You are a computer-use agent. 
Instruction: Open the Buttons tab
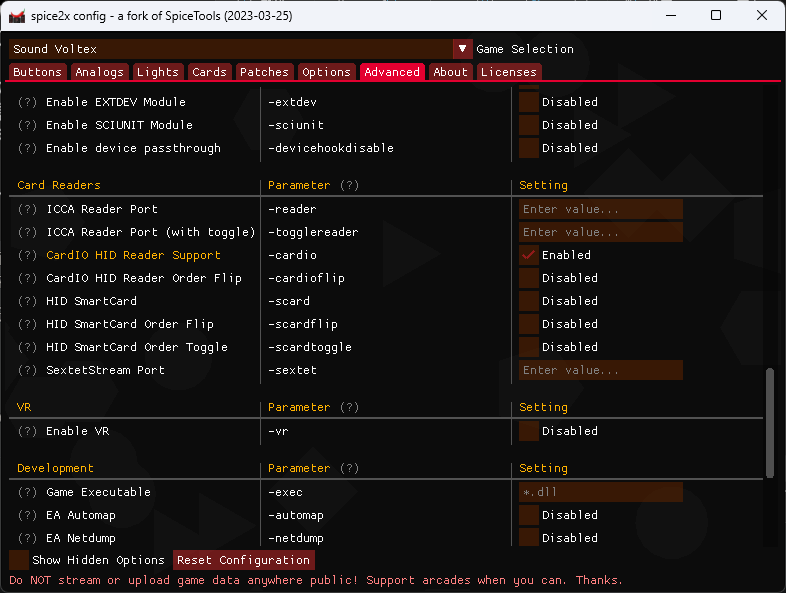pyautogui.click(x=38, y=72)
